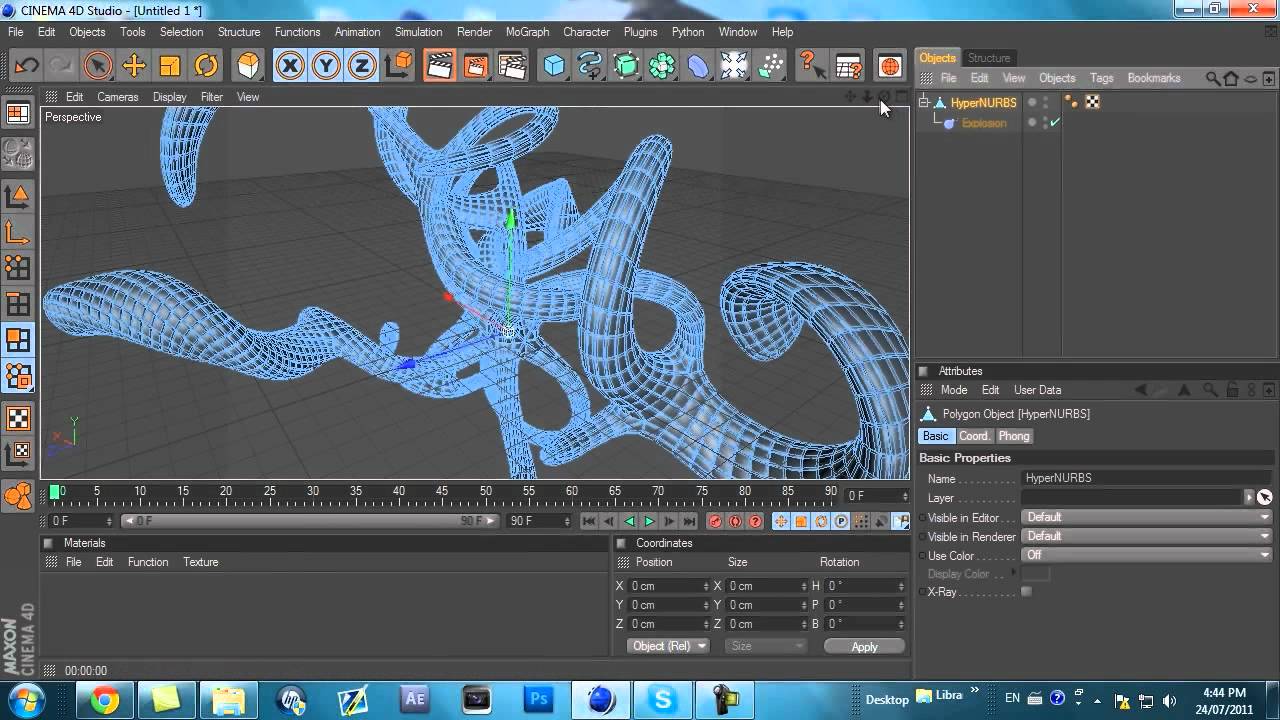The width and height of the screenshot is (1280, 720).
Task: Click the Display Color swatch
Action: click(1035, 574)
